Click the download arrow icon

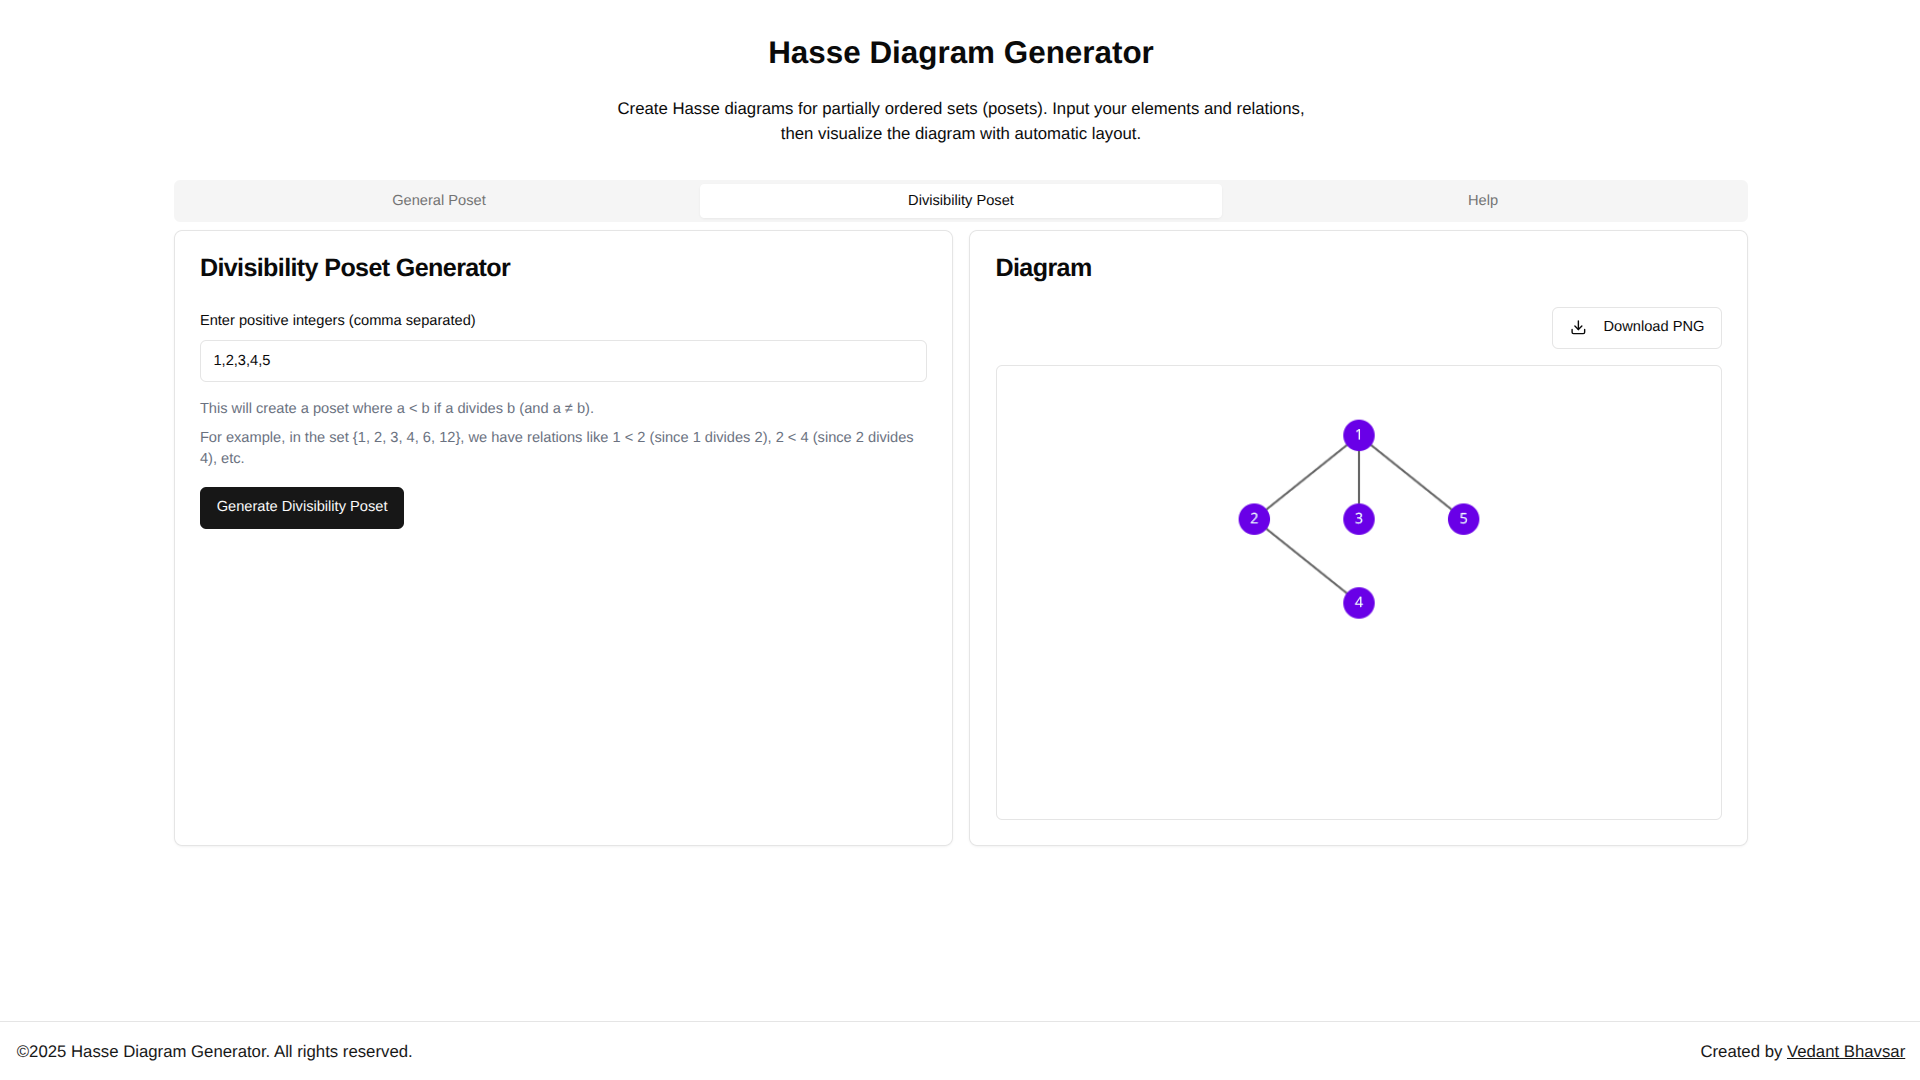pos(1578,328)
